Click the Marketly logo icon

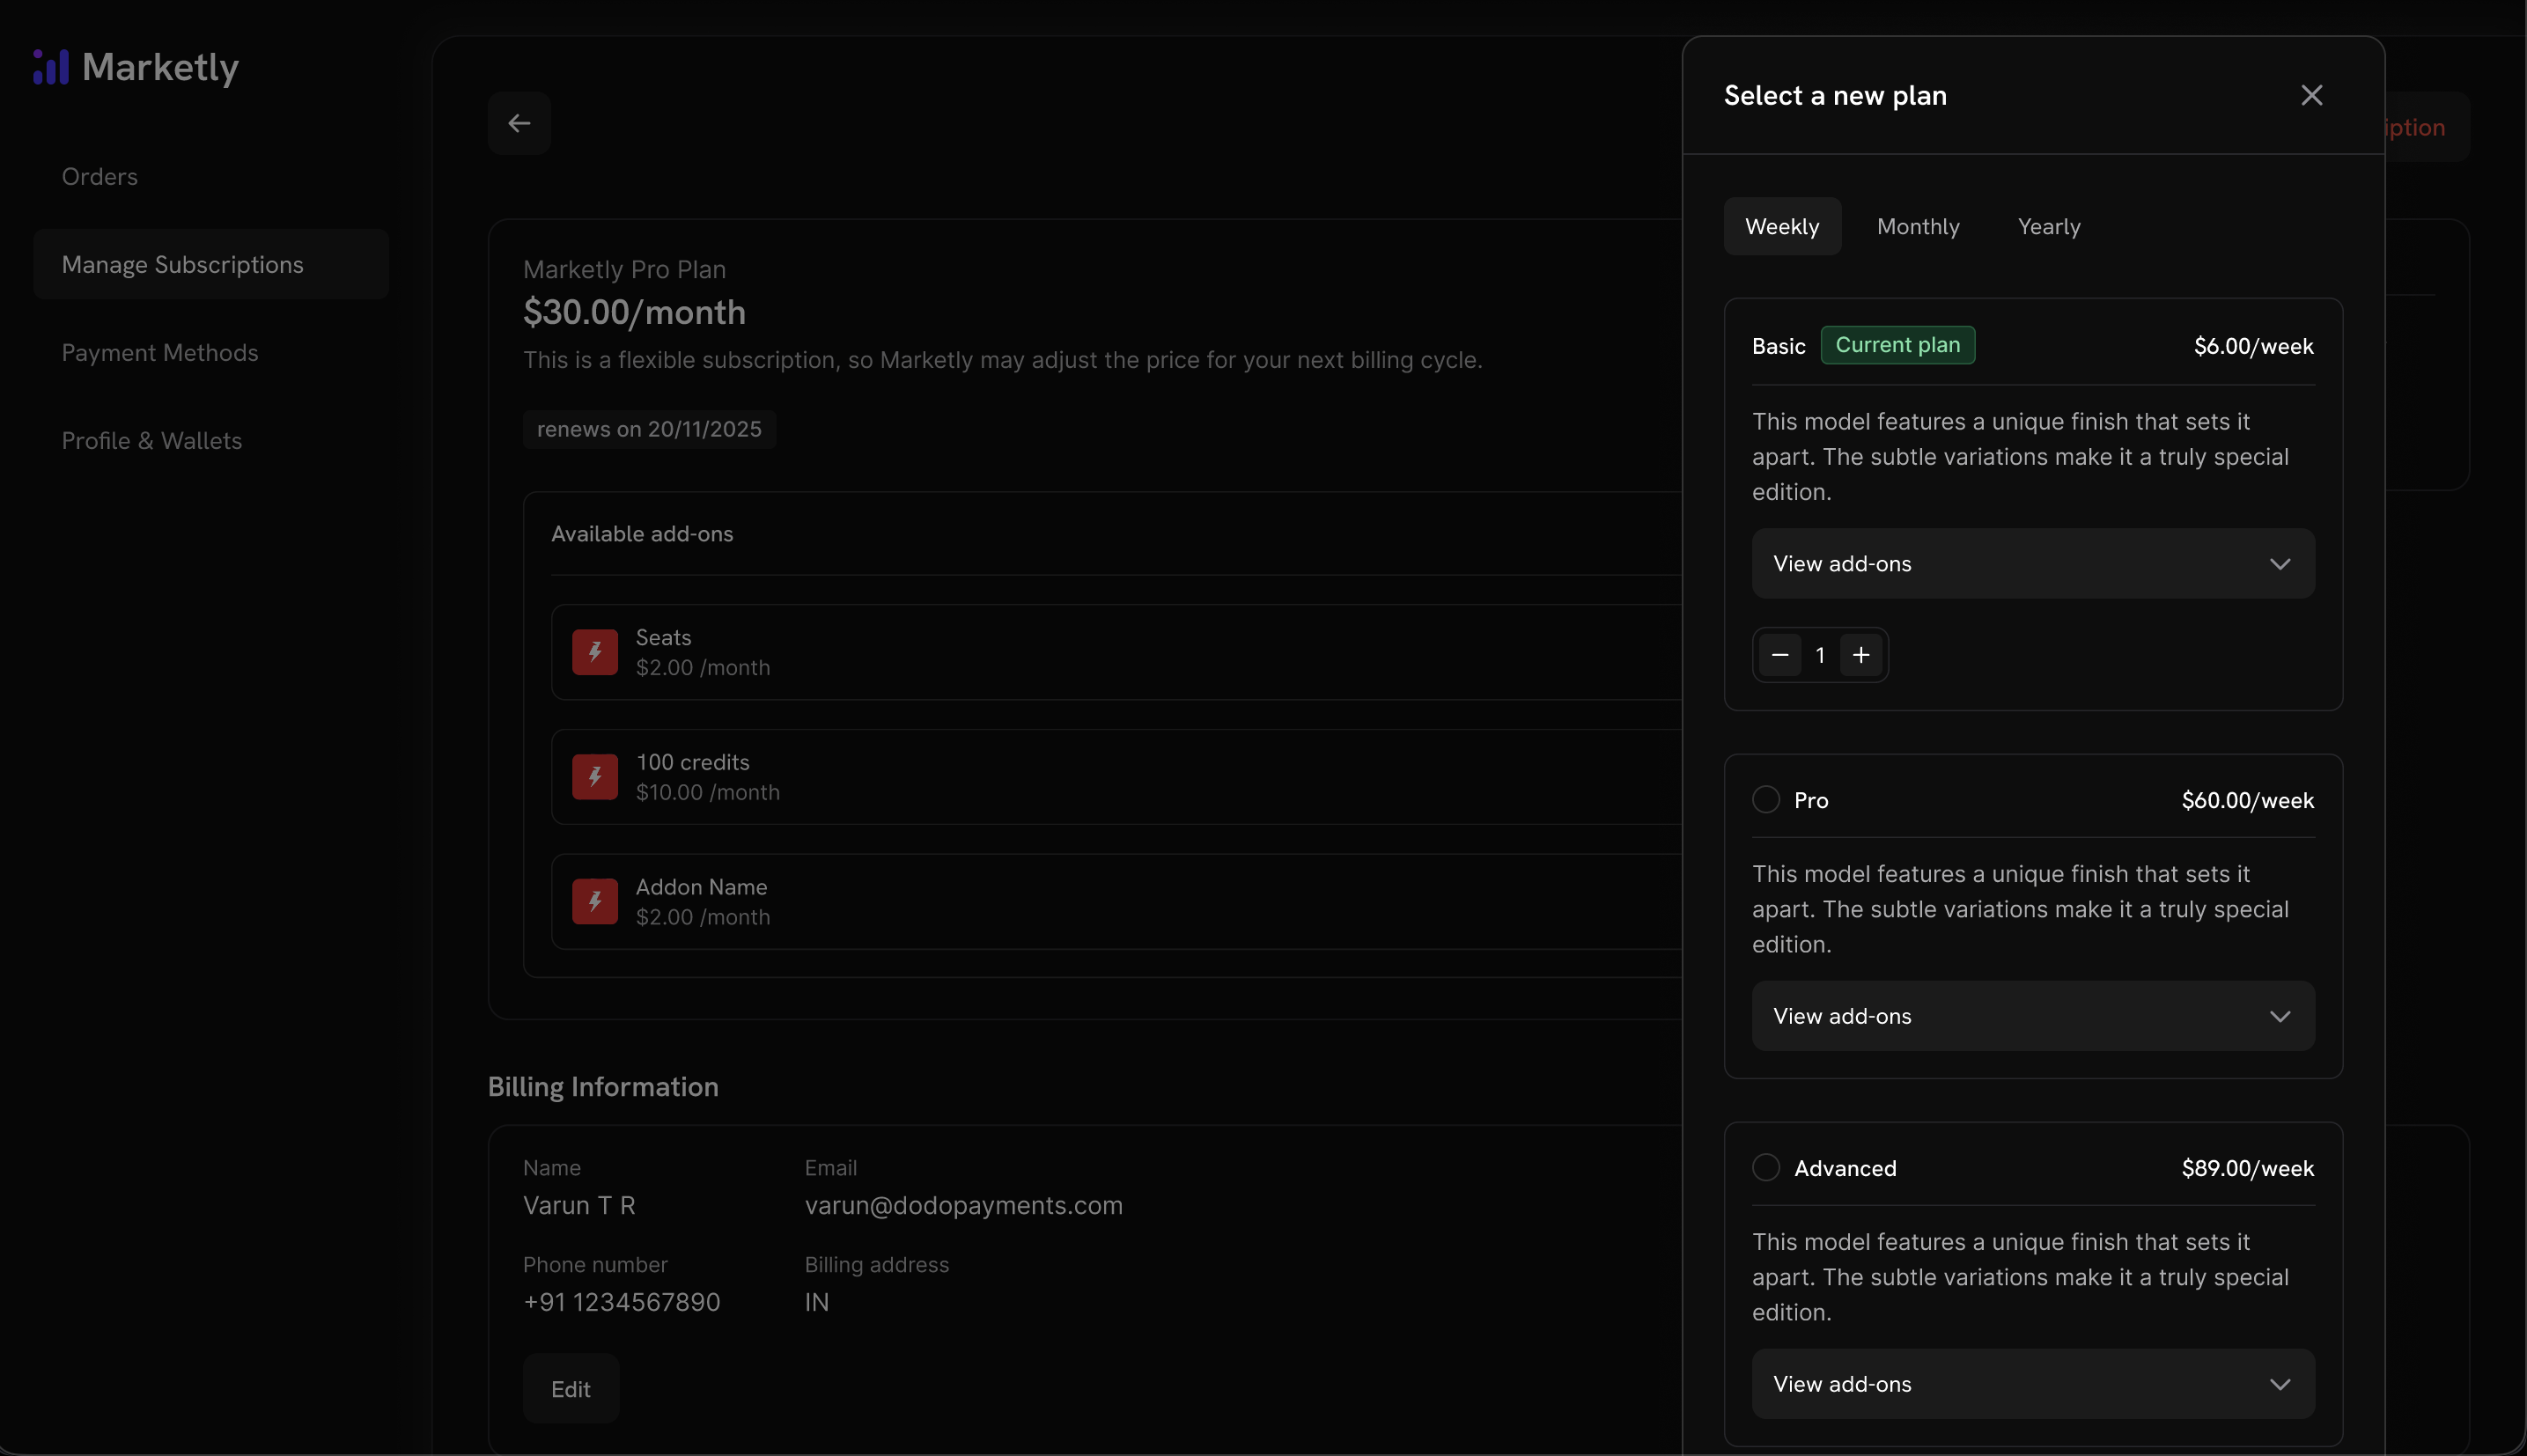coord(52,66)
